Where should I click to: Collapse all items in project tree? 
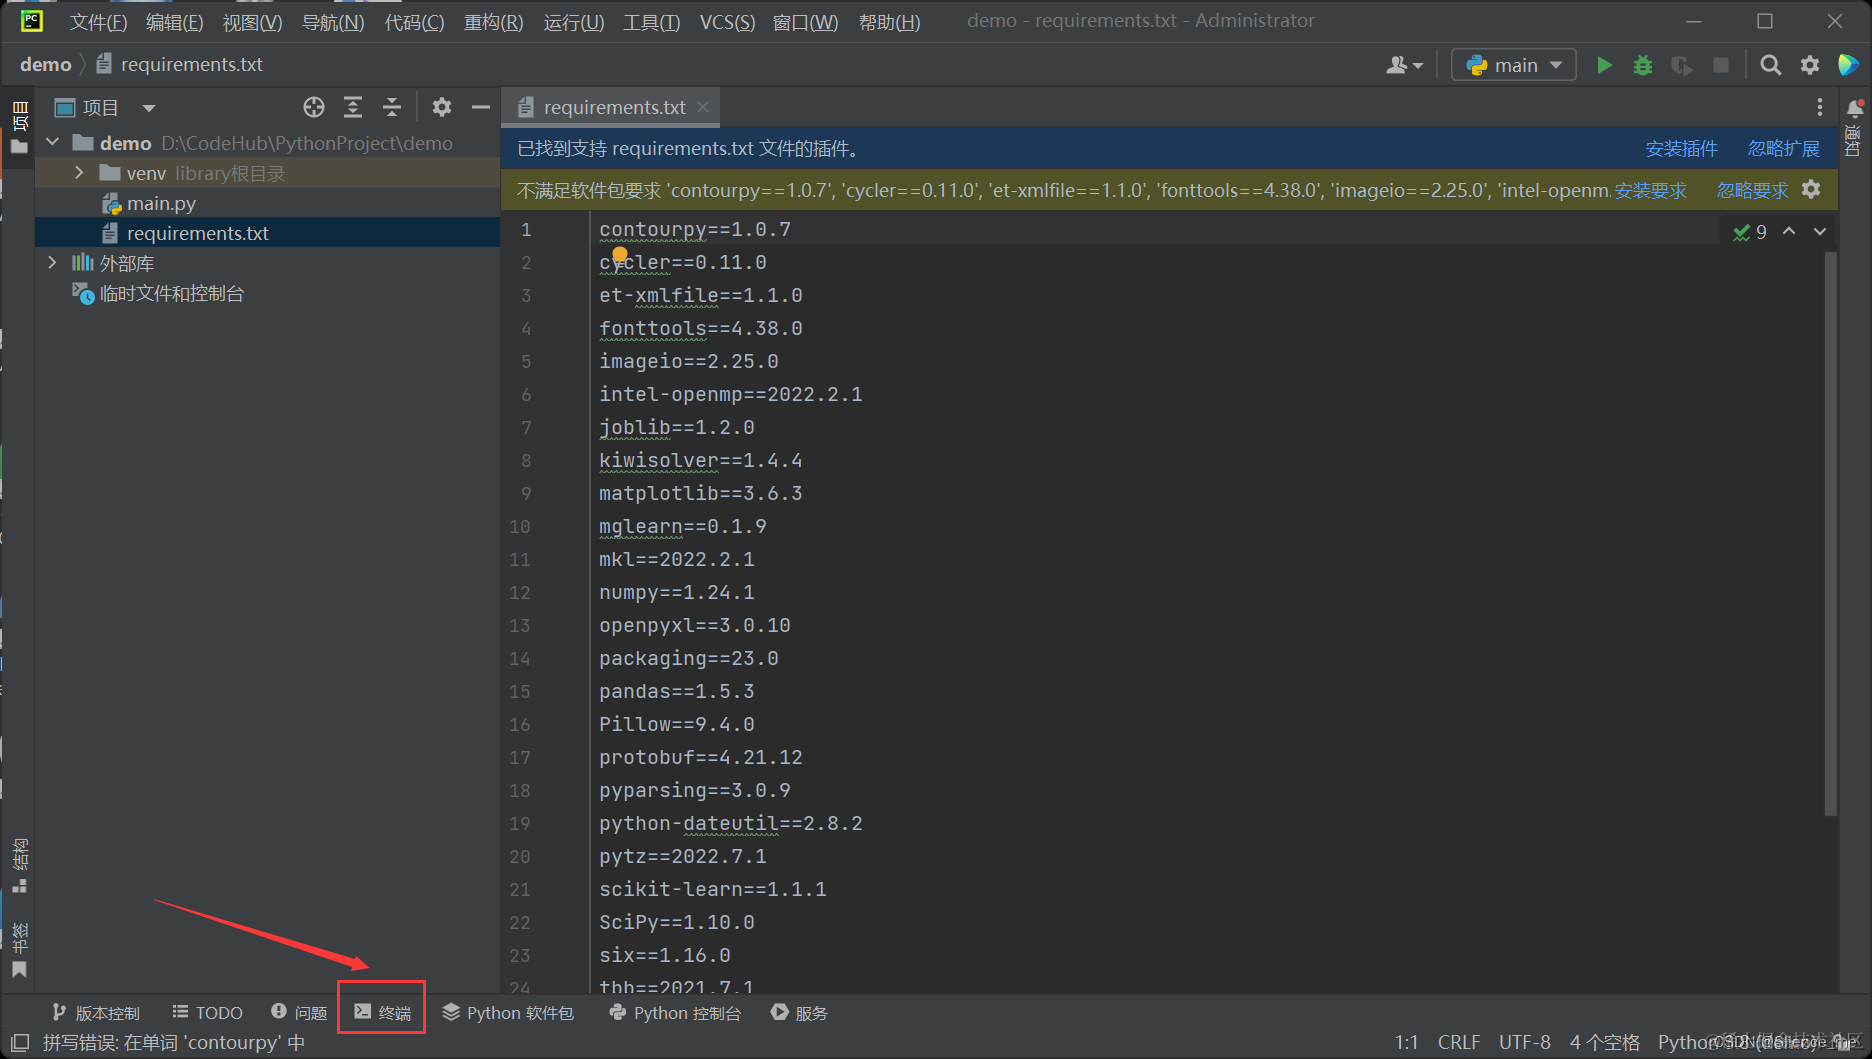pyautogui.click(x=392, y=107)
